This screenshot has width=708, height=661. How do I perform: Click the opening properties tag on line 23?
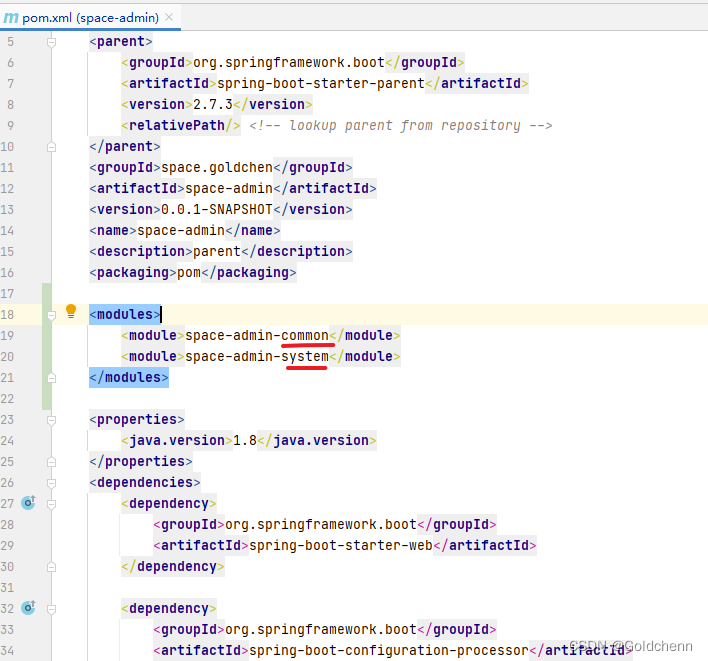pos(137,419)
